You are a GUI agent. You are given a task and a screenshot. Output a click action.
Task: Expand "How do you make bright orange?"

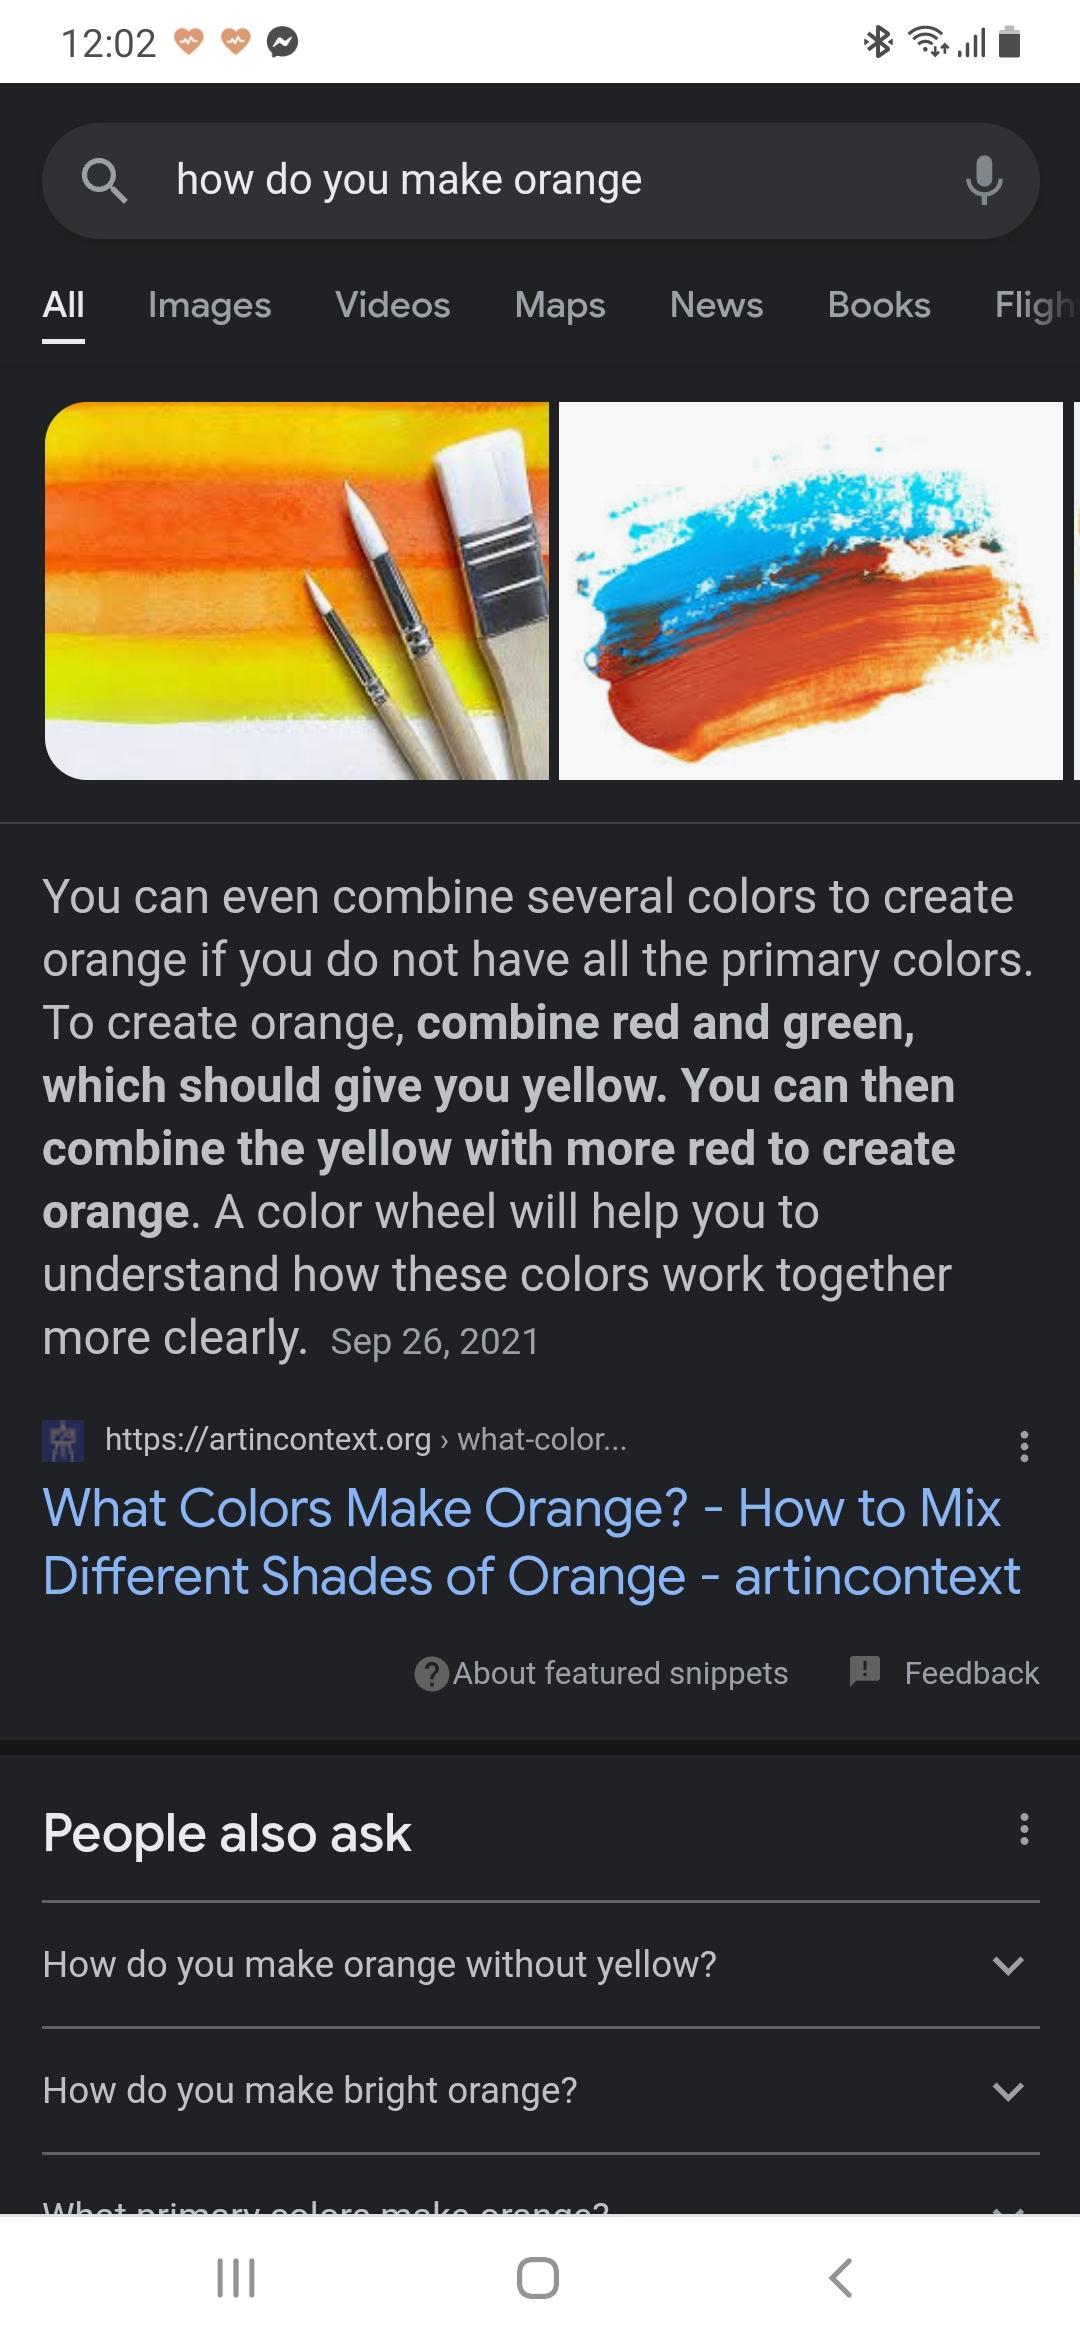1008,2091
